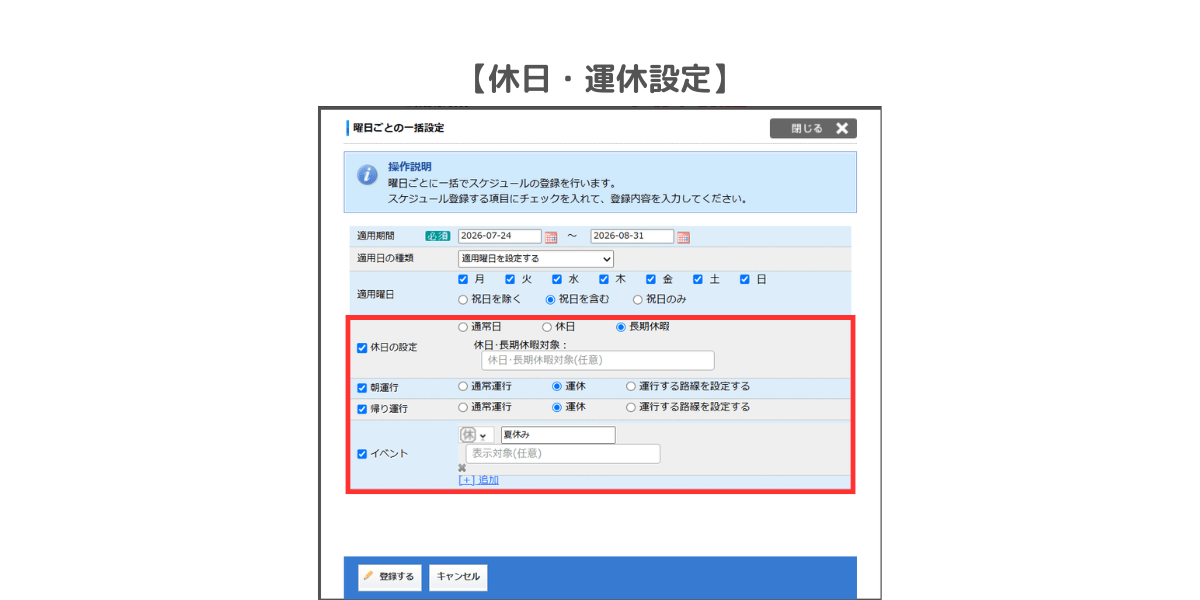Click the X icon in 閉じる button
This screenshot has height=600, width=1200.
[842, 128]
